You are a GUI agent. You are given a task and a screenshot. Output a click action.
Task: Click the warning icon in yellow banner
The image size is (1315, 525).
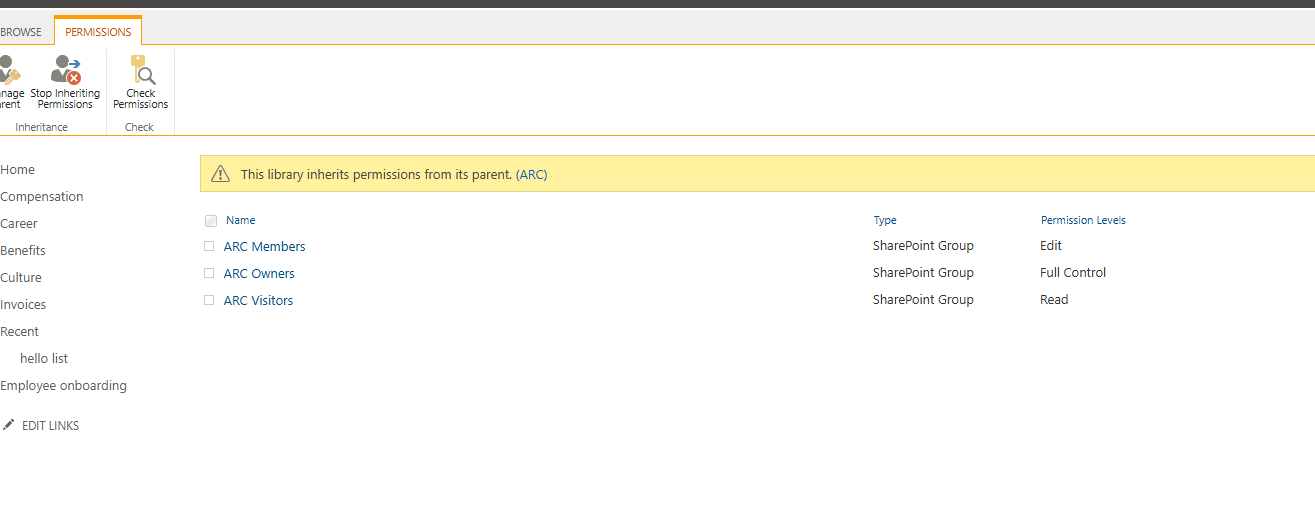pos(220,174)
